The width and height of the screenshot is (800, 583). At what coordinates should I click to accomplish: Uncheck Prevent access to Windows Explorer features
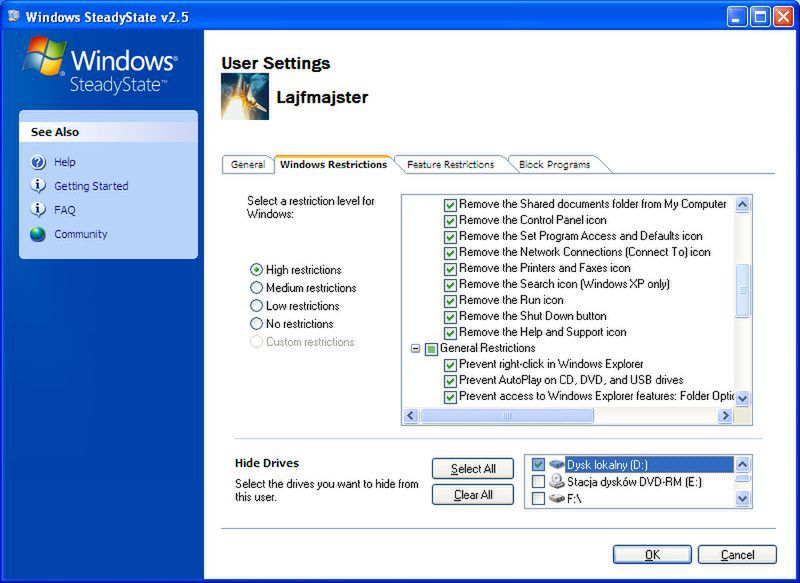(x=450, y=397)
